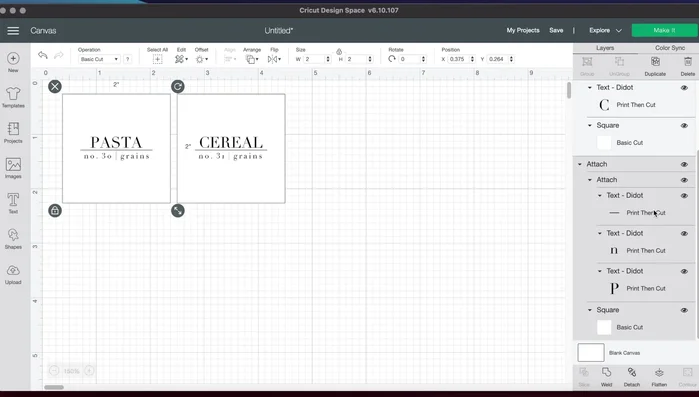Collapse the nested Attach group
699x397 pixels.
[x=590, y=180]
